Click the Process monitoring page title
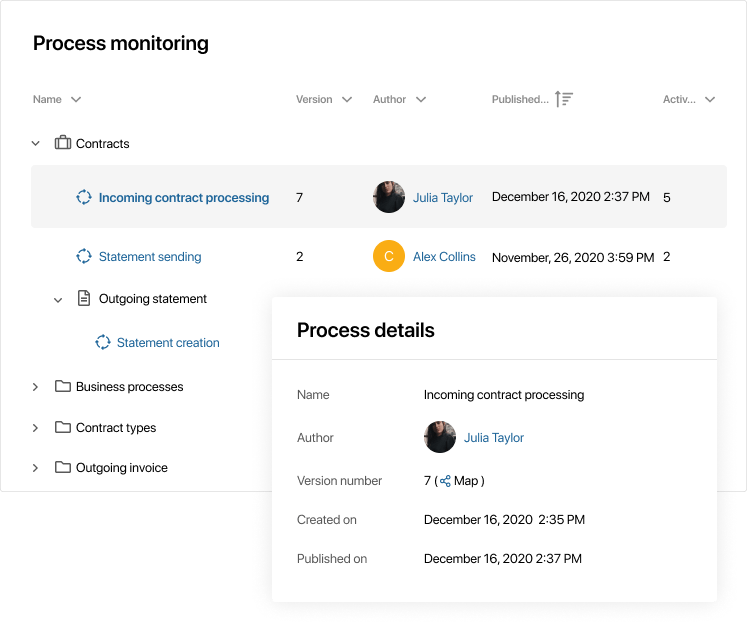The image size is (747, 627). click(x=121, y=43)
